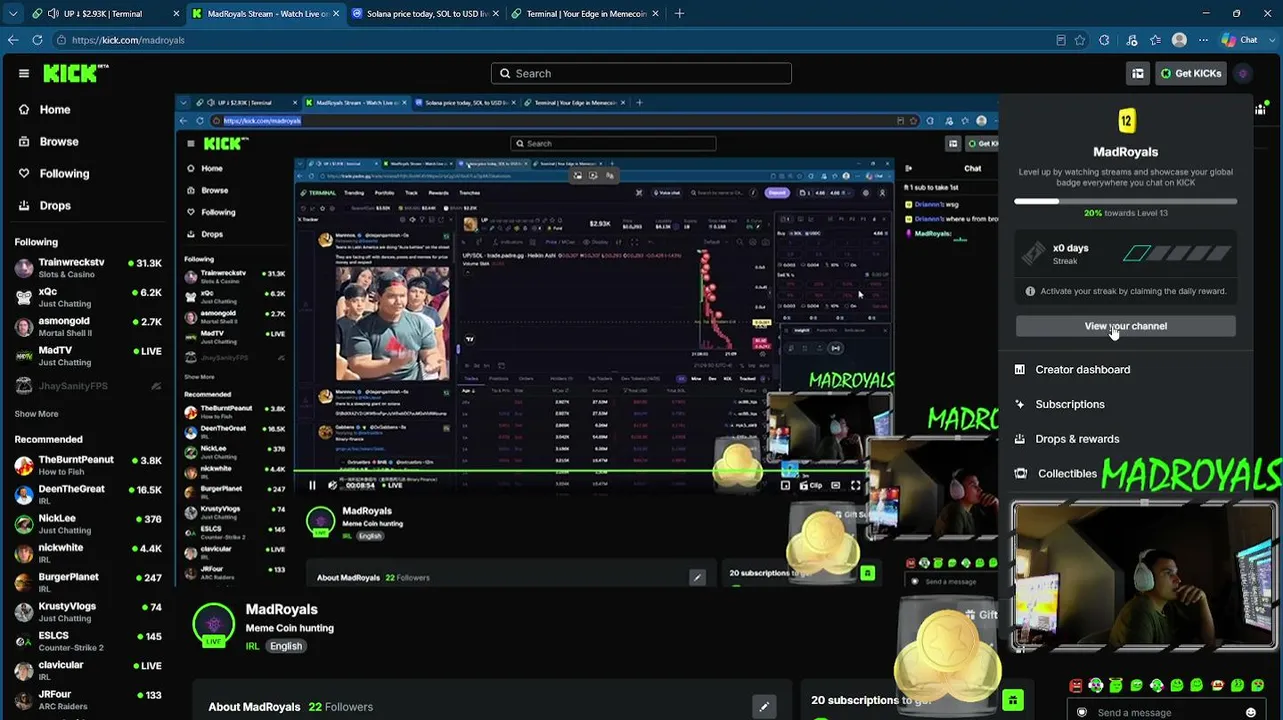The width and height of the screenshot is (1283, 720).
Task: Click the x0 days Streak card
Action: click(x=1126, y=254)
